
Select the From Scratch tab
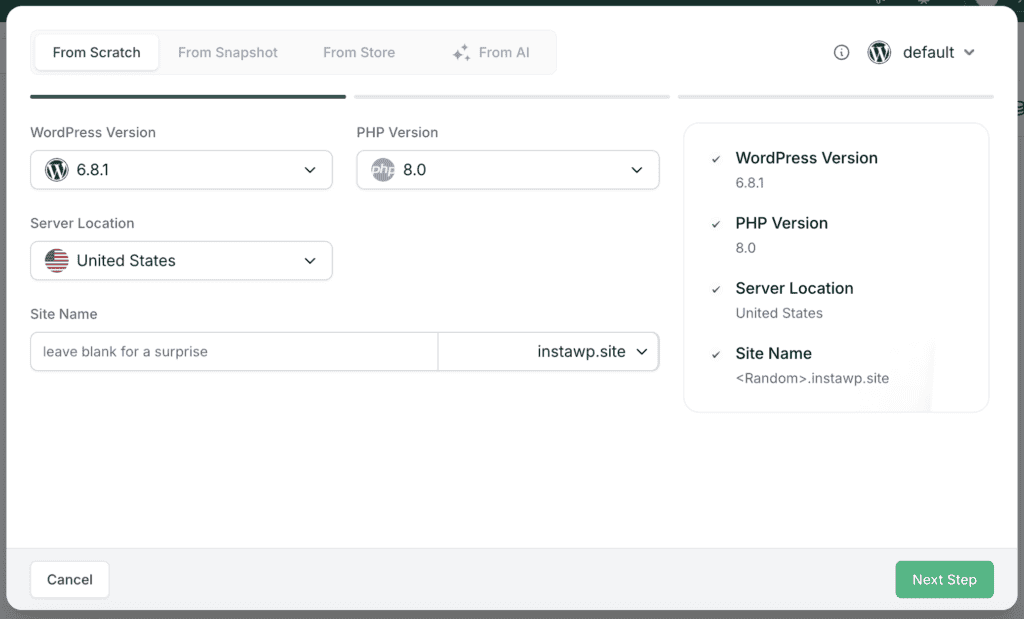click(x=97, y=52)
